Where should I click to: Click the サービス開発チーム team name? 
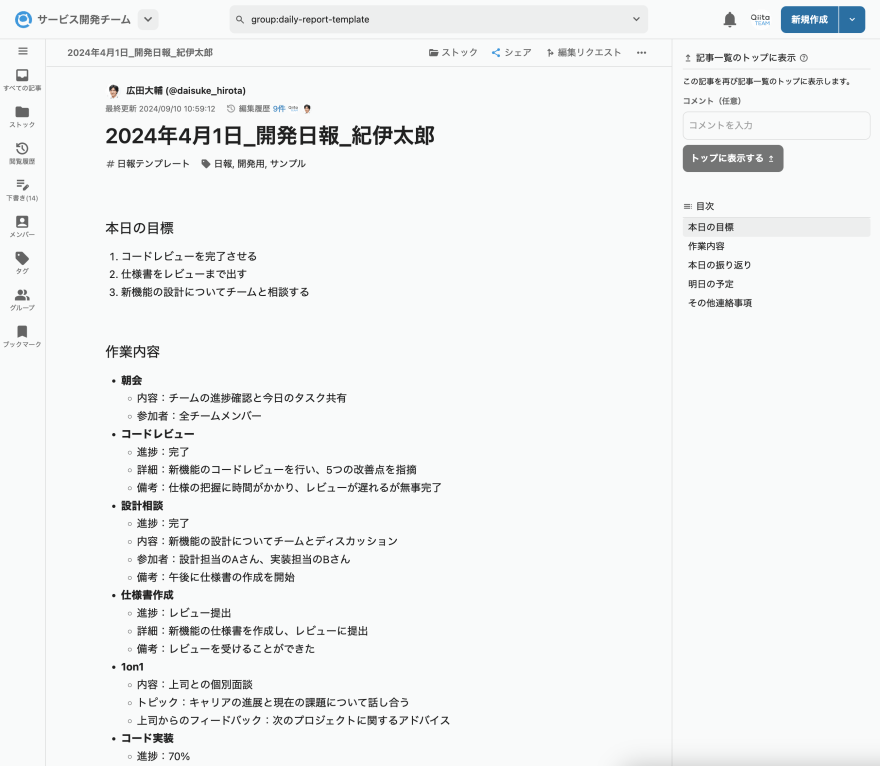84,20
